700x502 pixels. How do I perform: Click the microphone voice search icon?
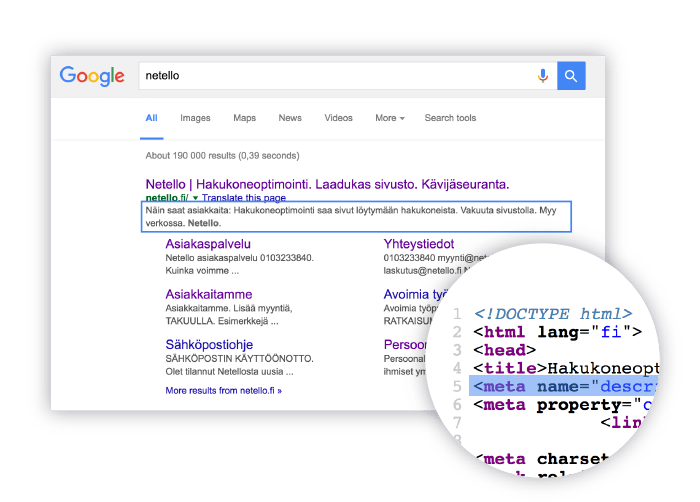[x=542, y=76]
